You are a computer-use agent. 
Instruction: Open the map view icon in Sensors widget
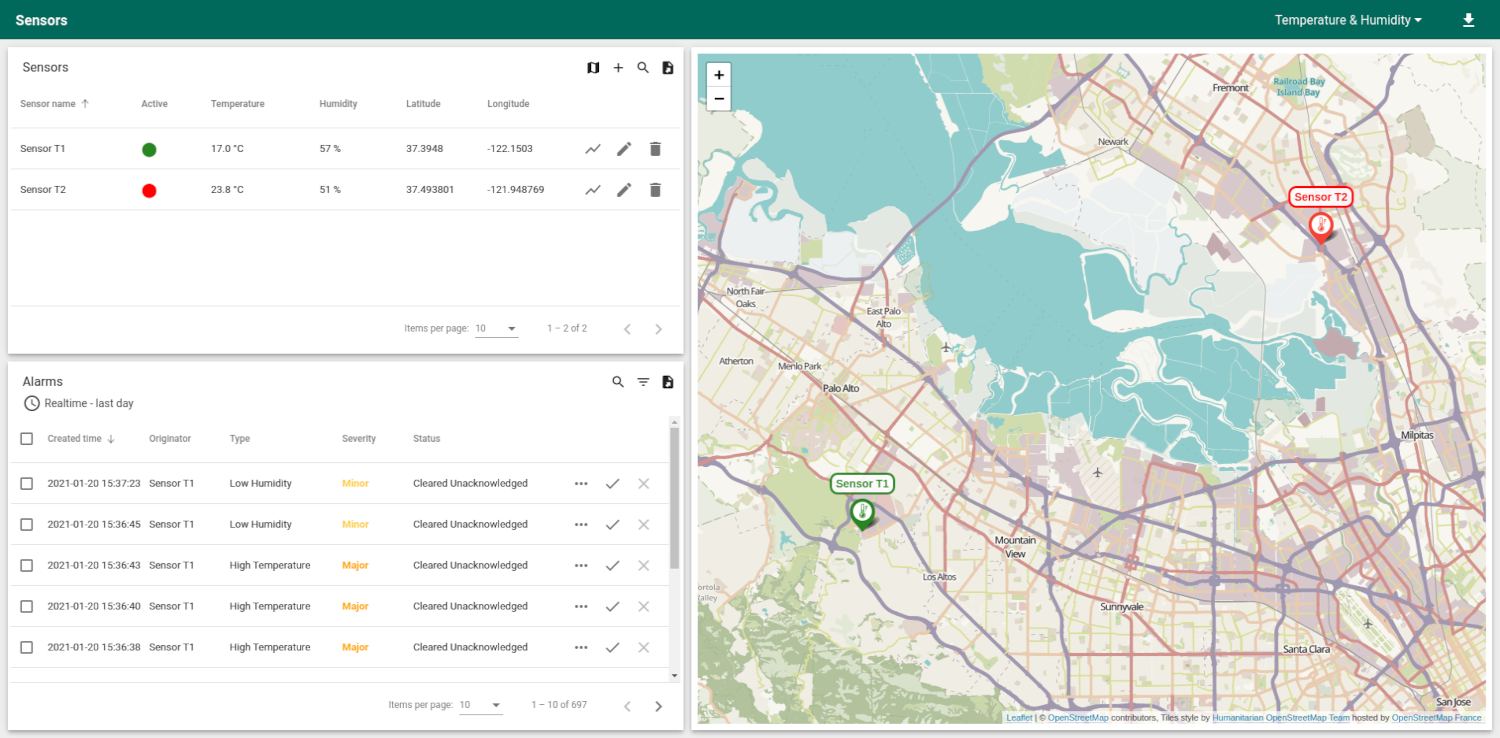coord(593,67)
